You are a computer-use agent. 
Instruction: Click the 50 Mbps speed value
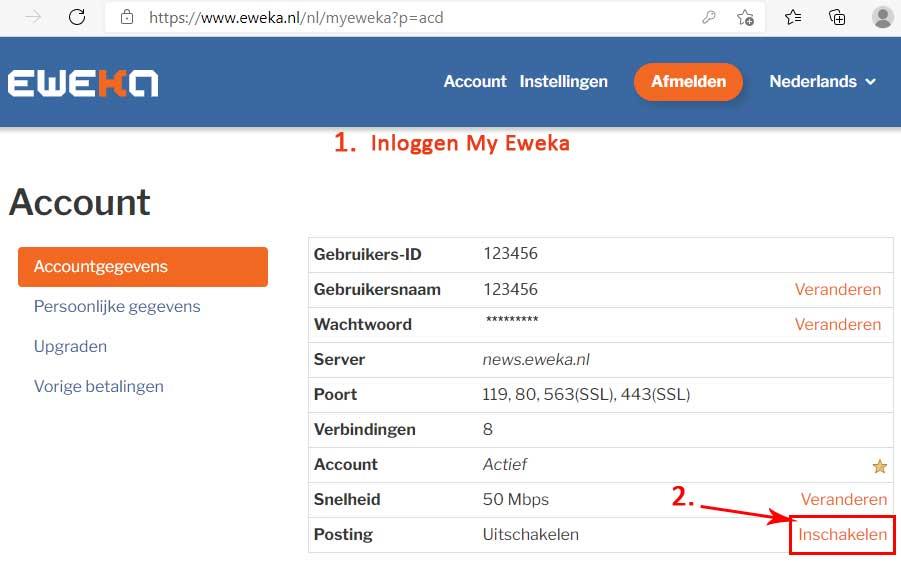click(515, 500)
